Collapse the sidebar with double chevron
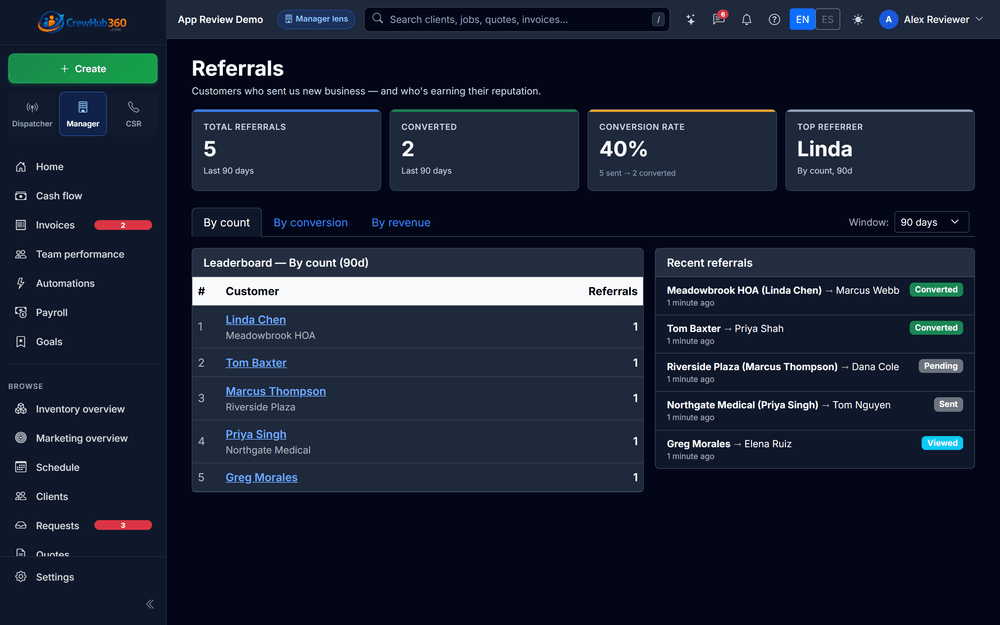 [150, 604]
